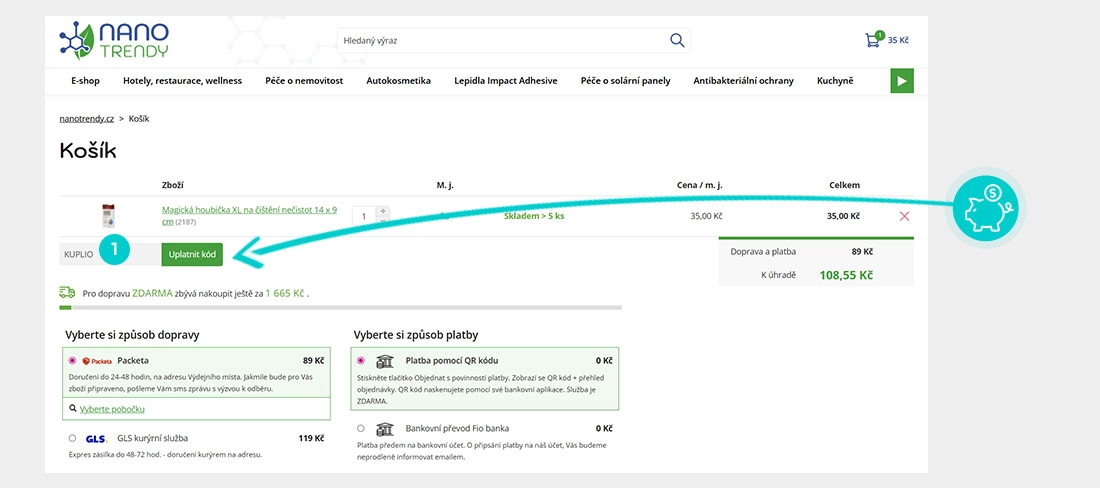The image size is (1100, 488).
Task: Open Péče o nemovitost category
Action: [304, 81]
